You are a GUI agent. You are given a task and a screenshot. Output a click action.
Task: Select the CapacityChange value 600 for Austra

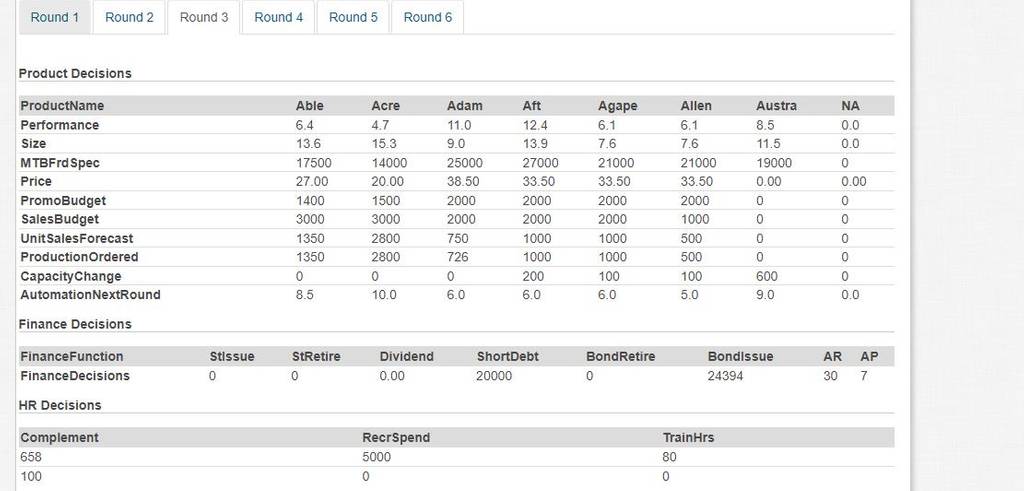pos(767,276)
